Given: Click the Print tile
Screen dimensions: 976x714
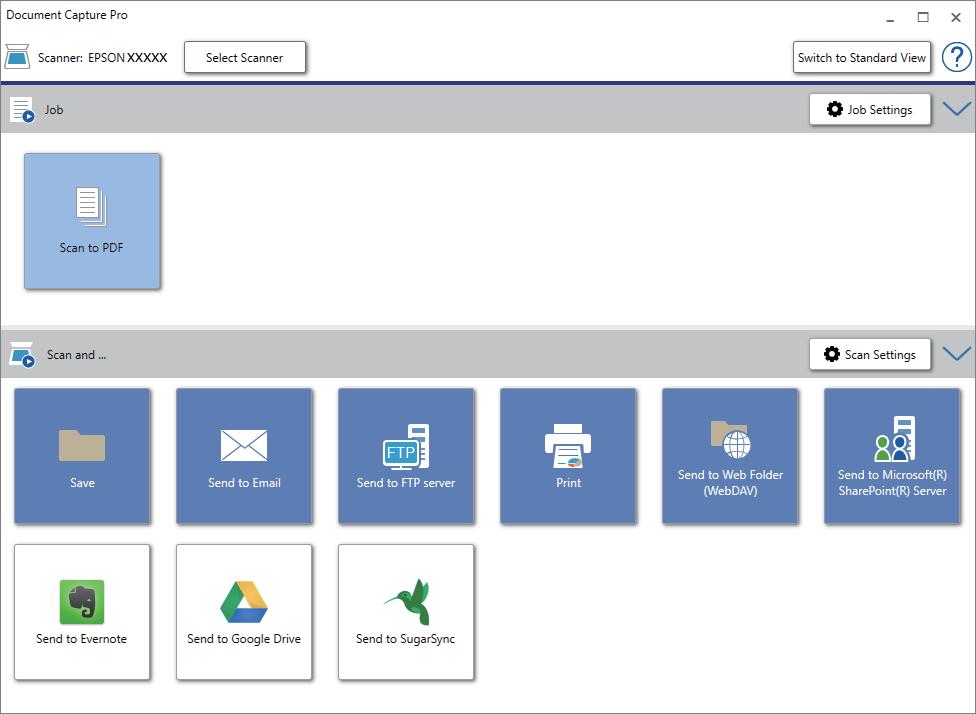Looking at the screenshot, I should tap(568, 456).
